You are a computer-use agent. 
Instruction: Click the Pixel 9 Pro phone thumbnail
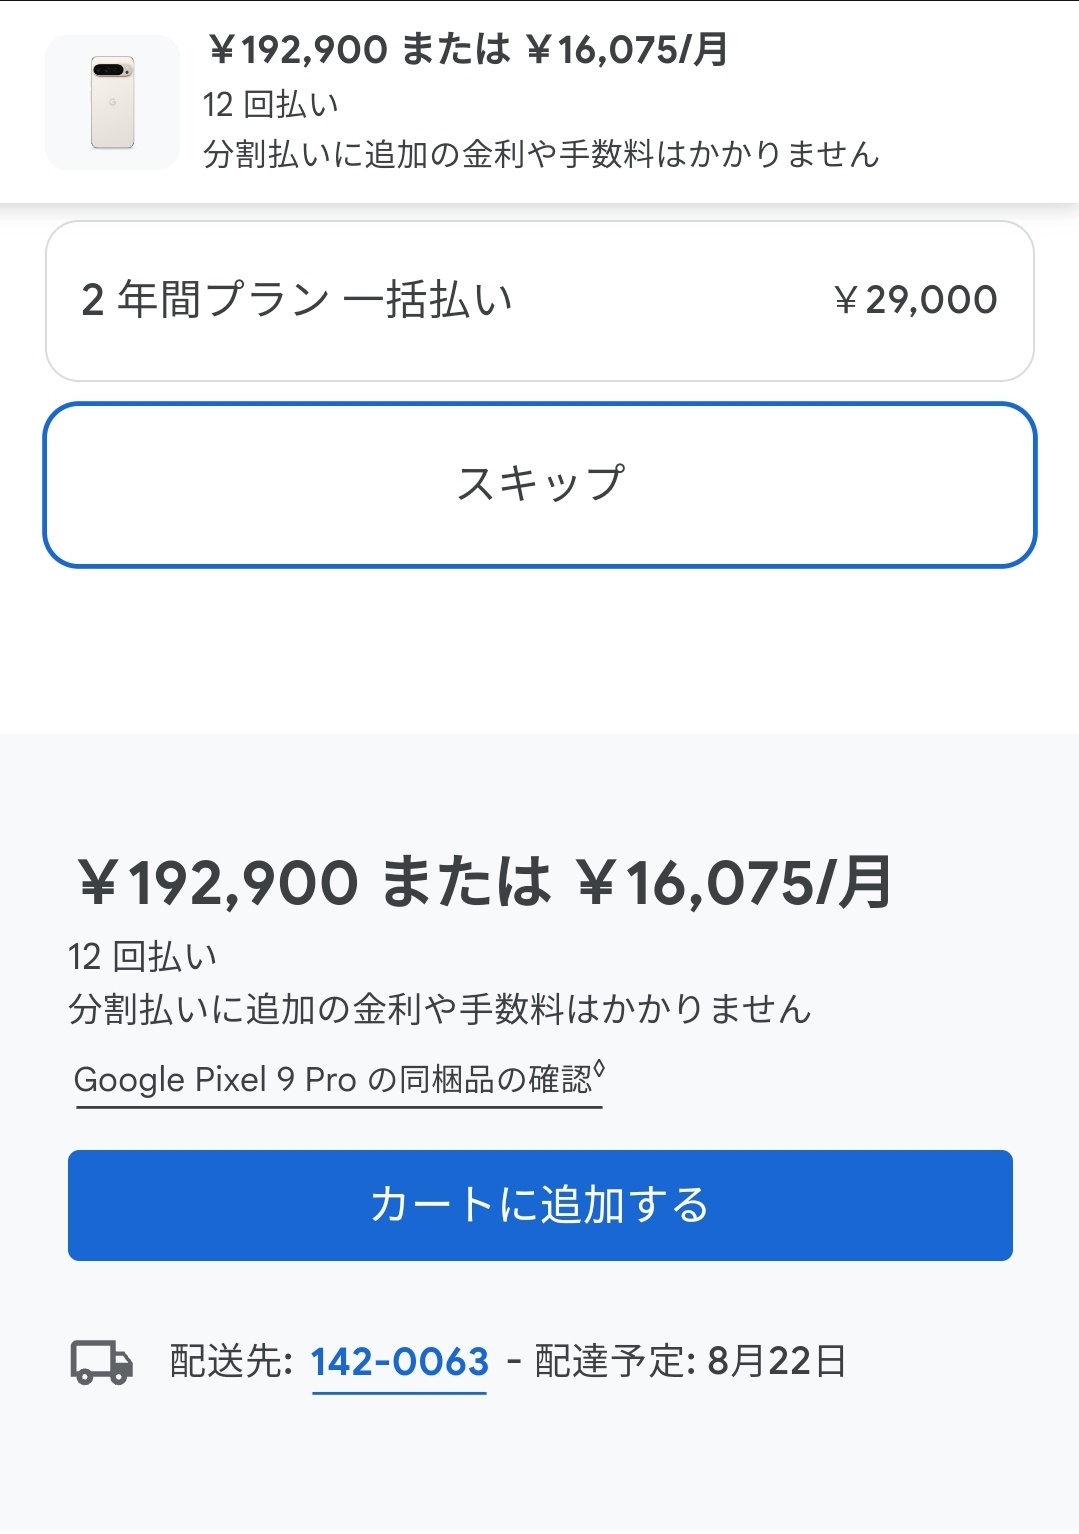[x=112, y=102]
